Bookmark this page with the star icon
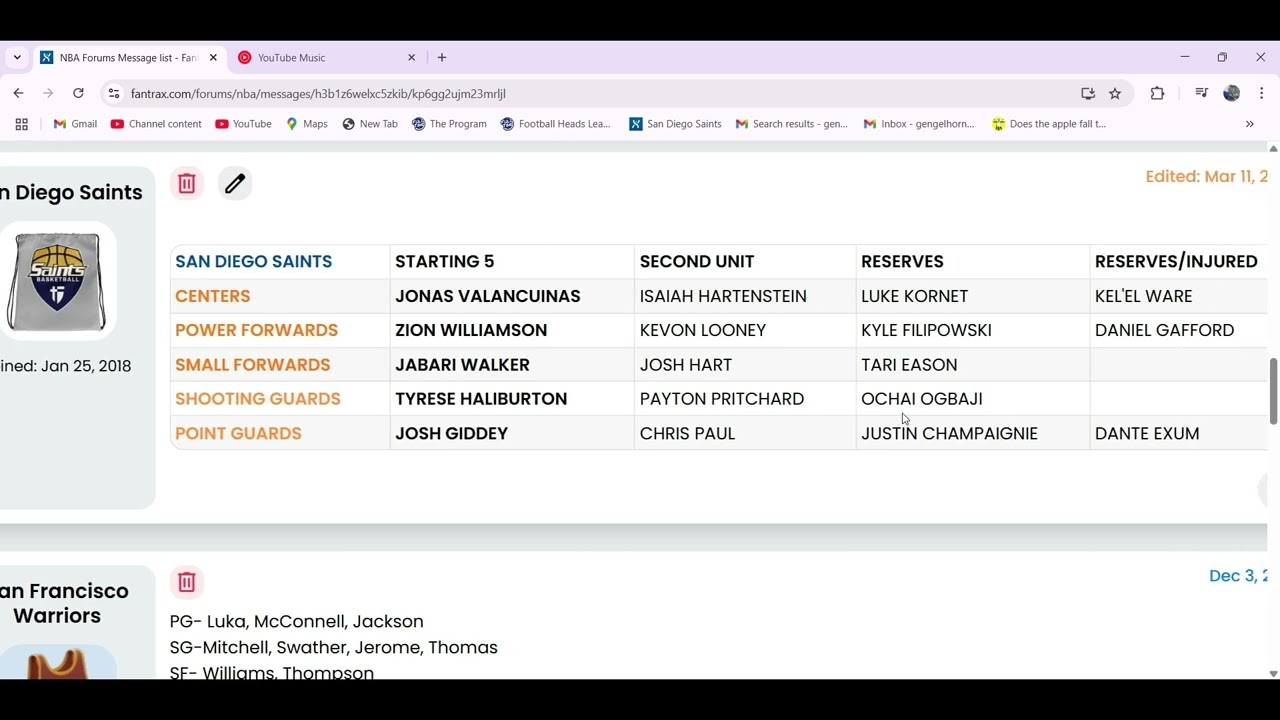This screenshot has height=720, width=1280. click(x=1115, y=93)
